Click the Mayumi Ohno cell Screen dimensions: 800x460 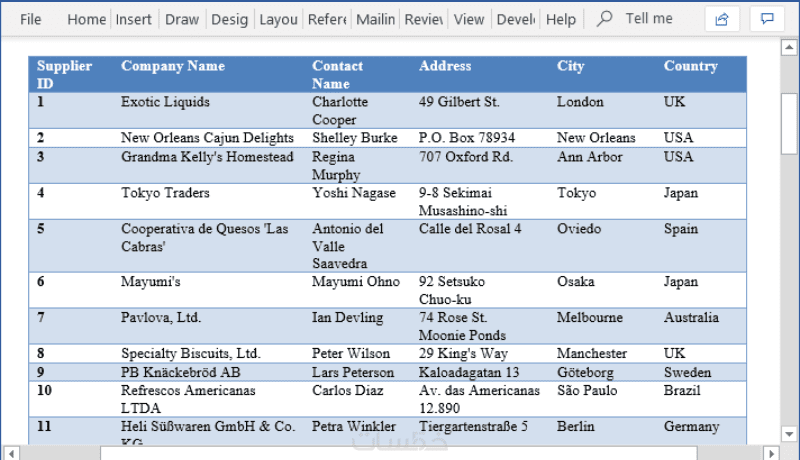358,290
